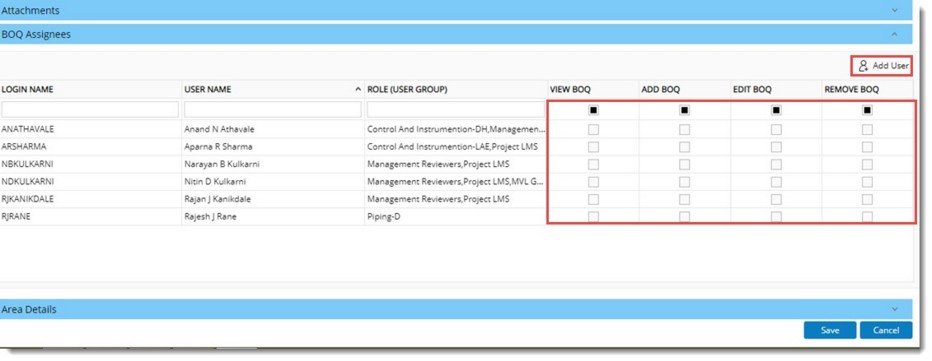Check VIEW BOQ for ARSHARMA
Screen dimensions: 932x361
[593, 146]
